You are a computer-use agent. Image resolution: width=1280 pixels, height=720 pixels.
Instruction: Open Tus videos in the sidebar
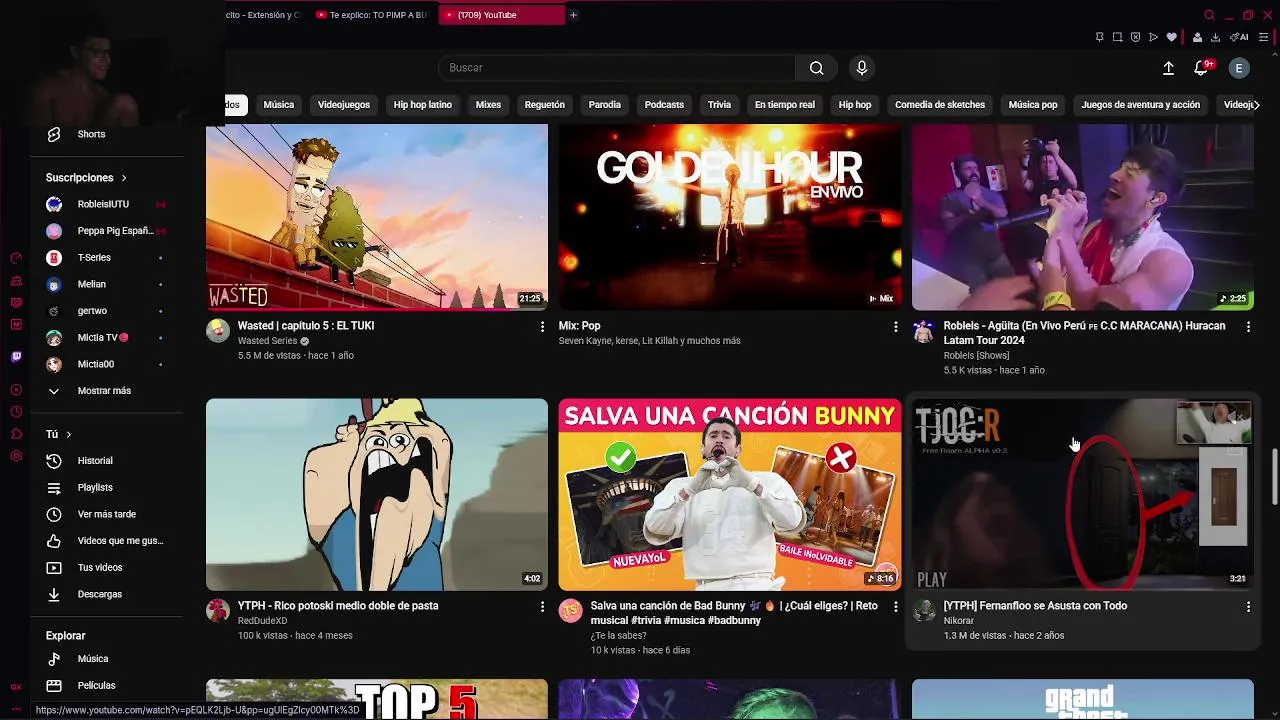click(108, 567)
